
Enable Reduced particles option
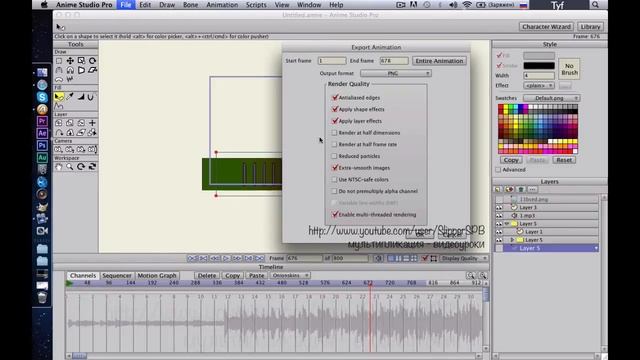334,156
